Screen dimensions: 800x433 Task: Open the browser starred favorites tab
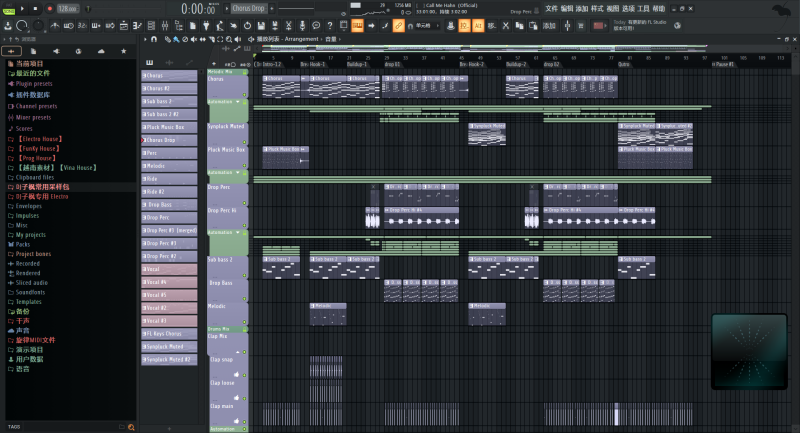(x=123, y=51)
